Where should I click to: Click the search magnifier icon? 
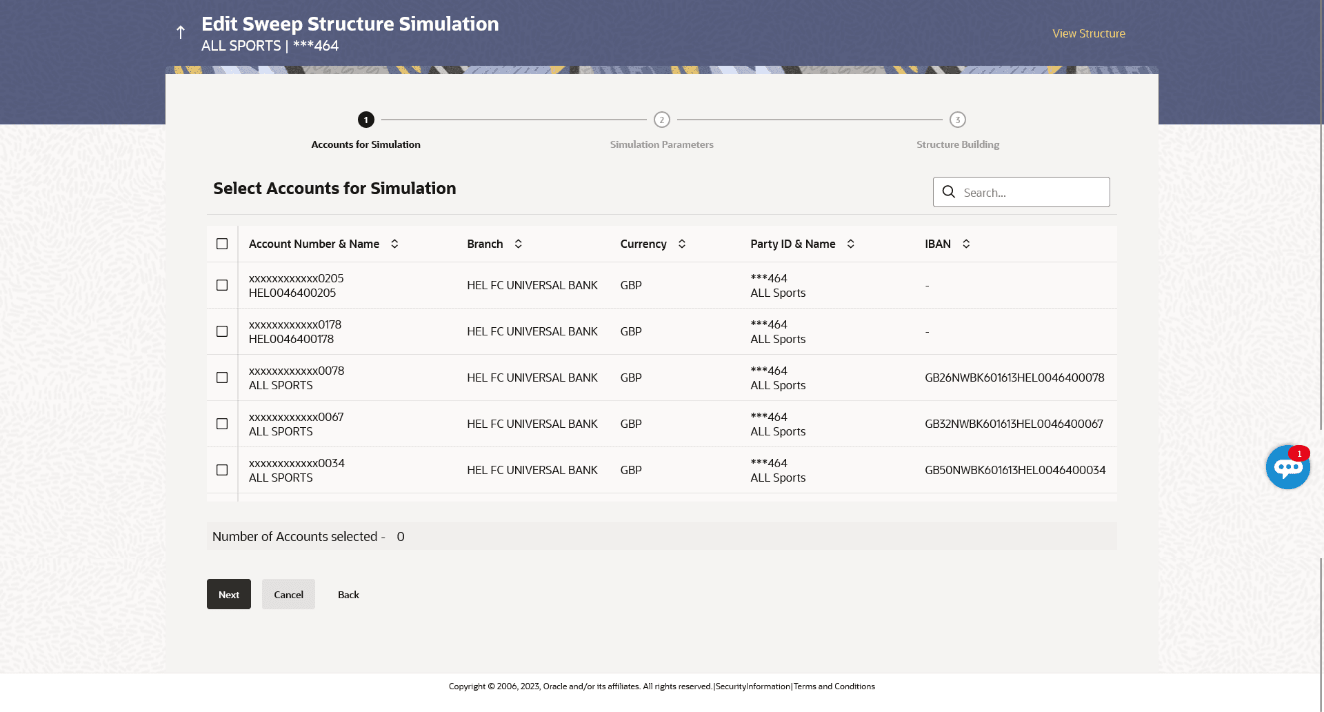(x=948, y=192)
